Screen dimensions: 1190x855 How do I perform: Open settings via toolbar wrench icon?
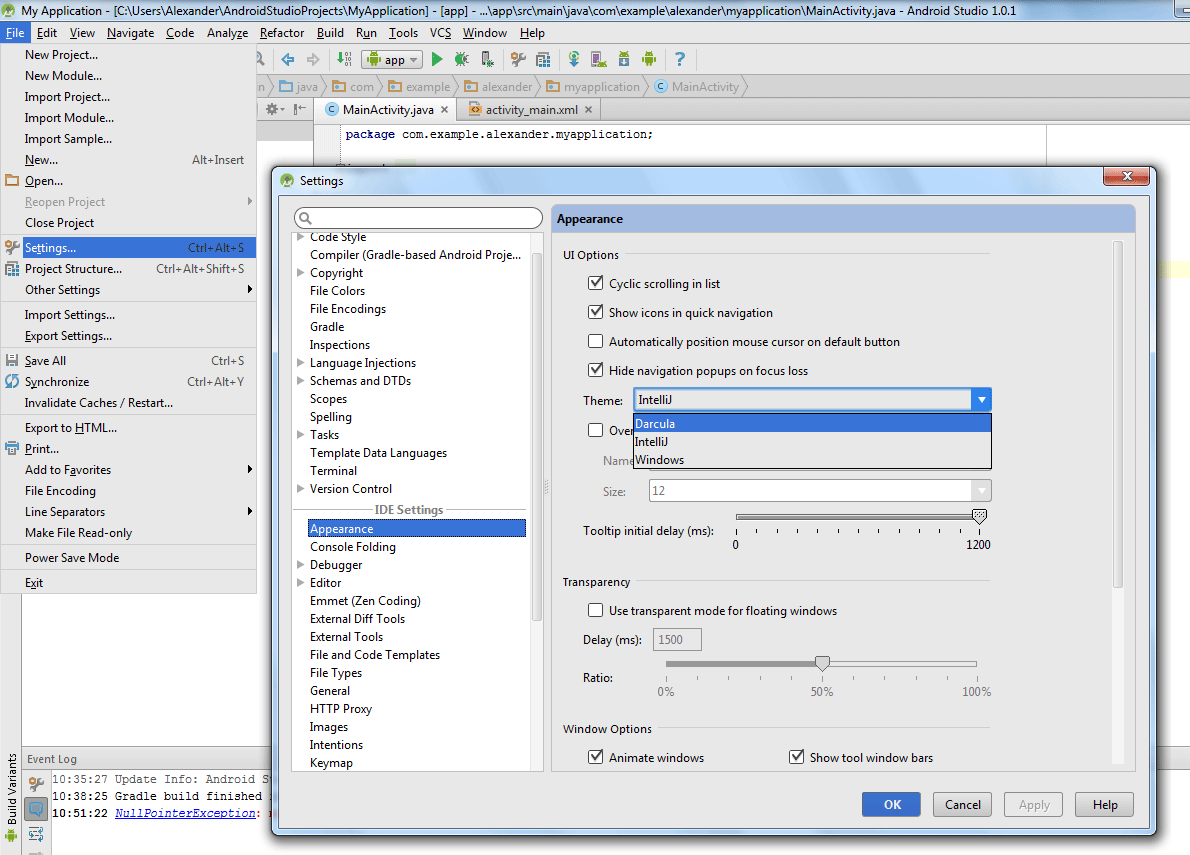(518, 59)
